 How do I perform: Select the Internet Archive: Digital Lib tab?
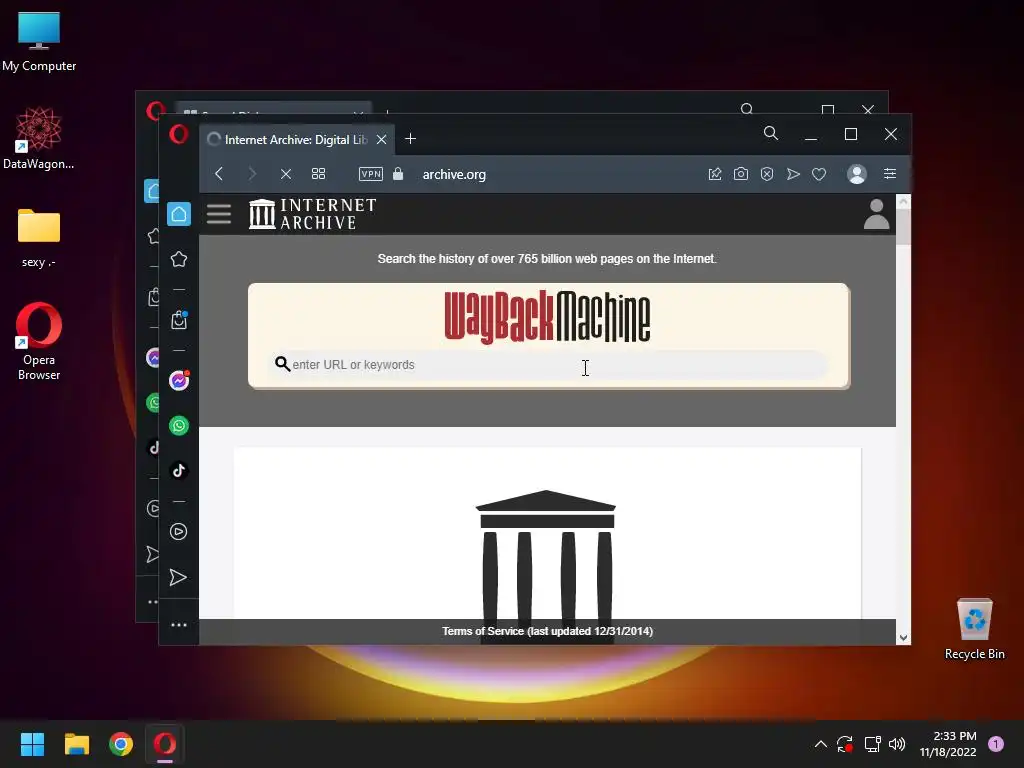[x=296, y=140]
